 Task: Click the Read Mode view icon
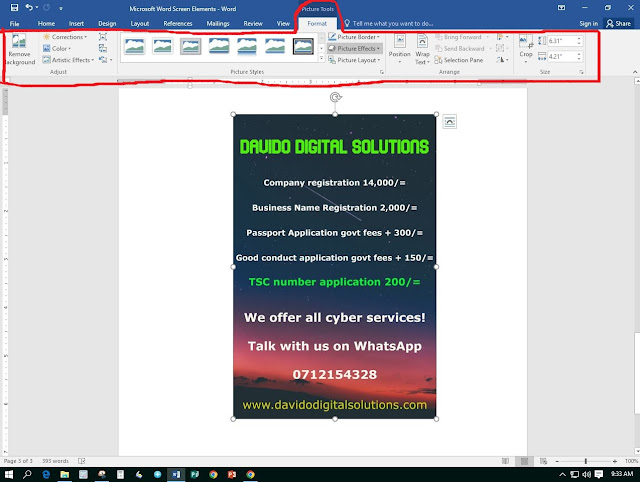505,461
